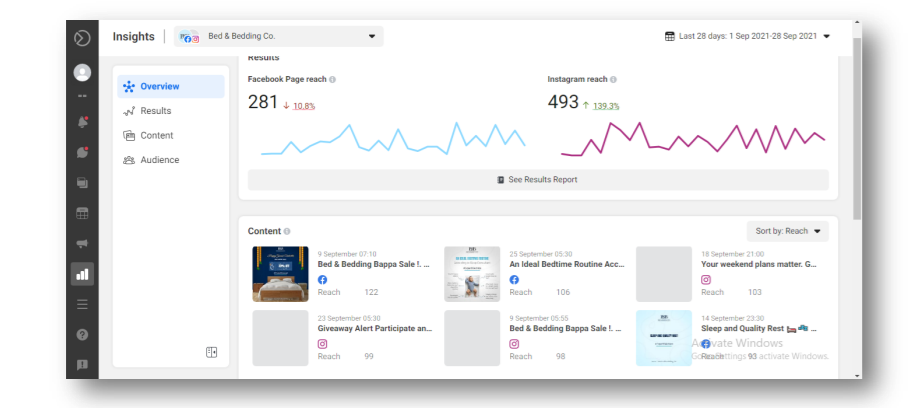
Task: Click info icon next to Instagram reach
Action: coord(613,79)
